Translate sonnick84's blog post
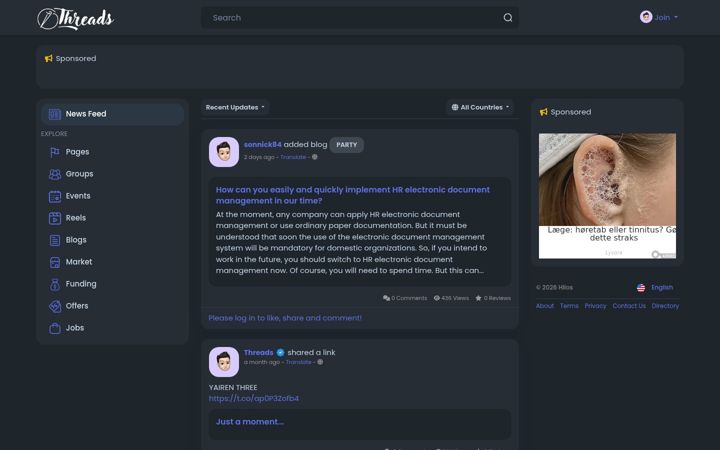720x450 pixels. (x=293, y=157)
